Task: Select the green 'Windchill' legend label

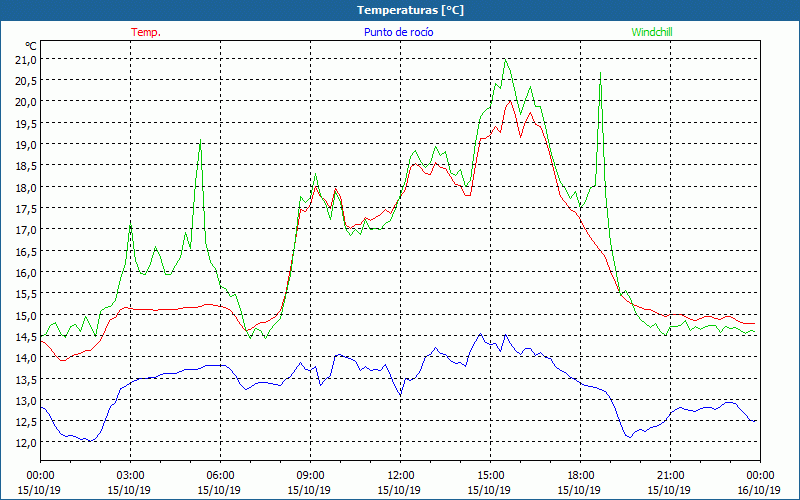Action: coord(652,32)
